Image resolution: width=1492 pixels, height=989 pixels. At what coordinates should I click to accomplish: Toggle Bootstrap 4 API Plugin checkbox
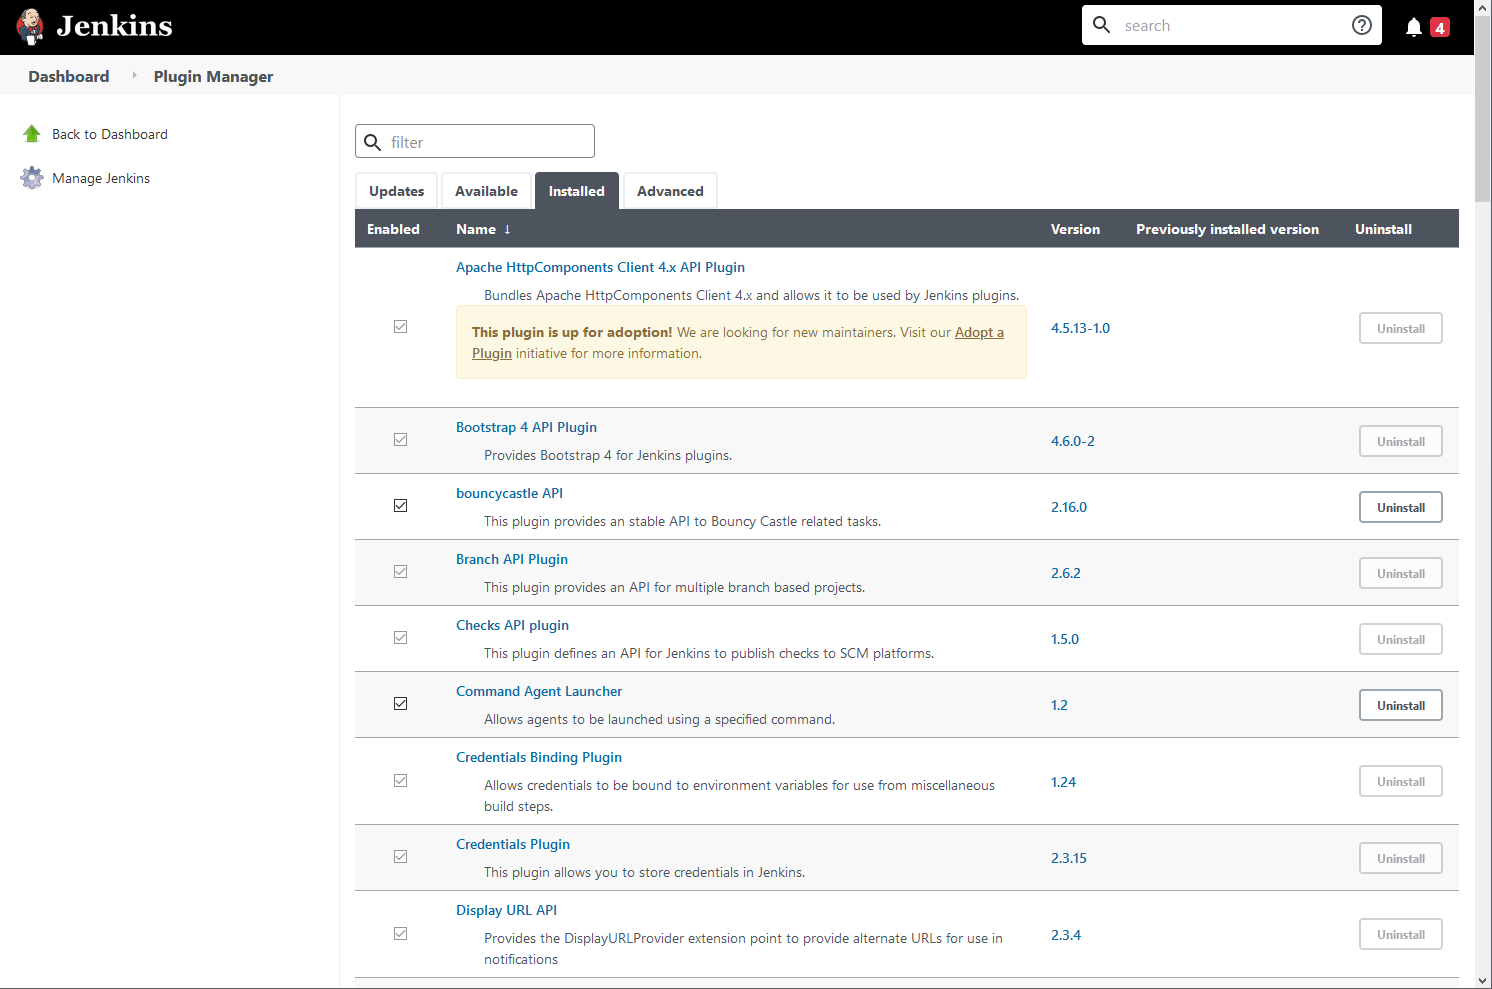tap(400, 440)
